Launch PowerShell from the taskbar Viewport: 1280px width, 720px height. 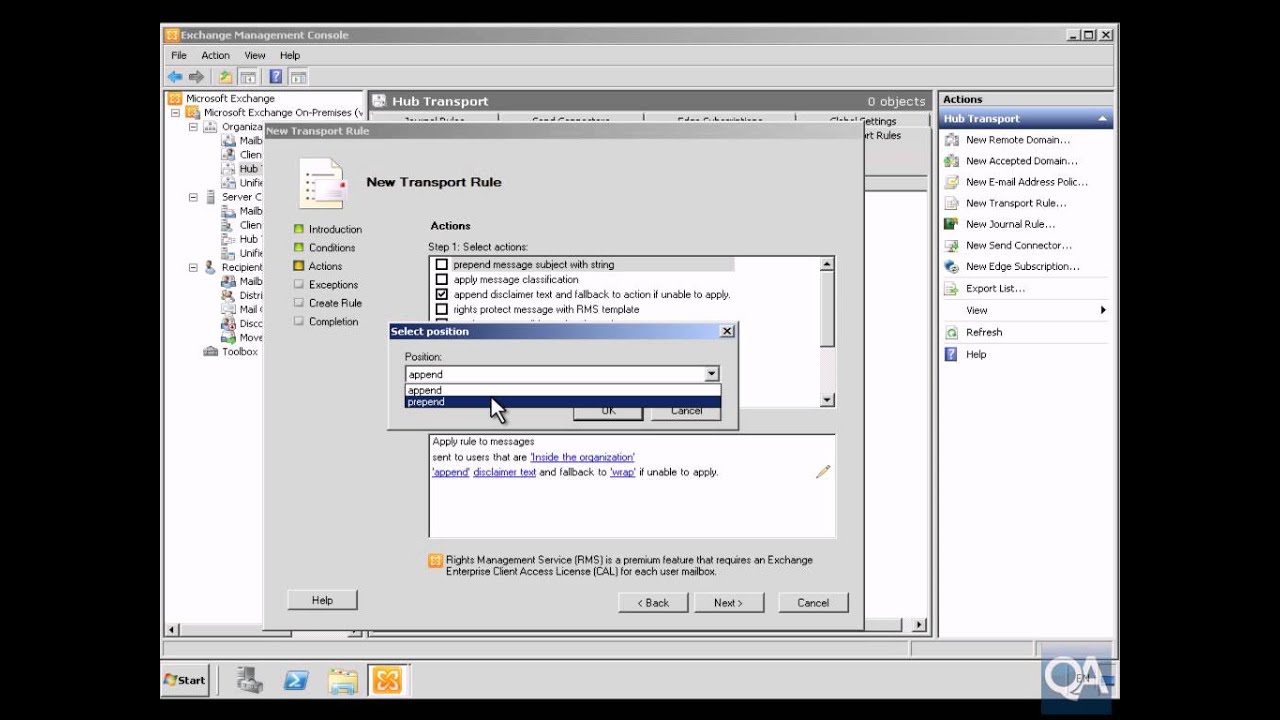[x=296, y=680]
